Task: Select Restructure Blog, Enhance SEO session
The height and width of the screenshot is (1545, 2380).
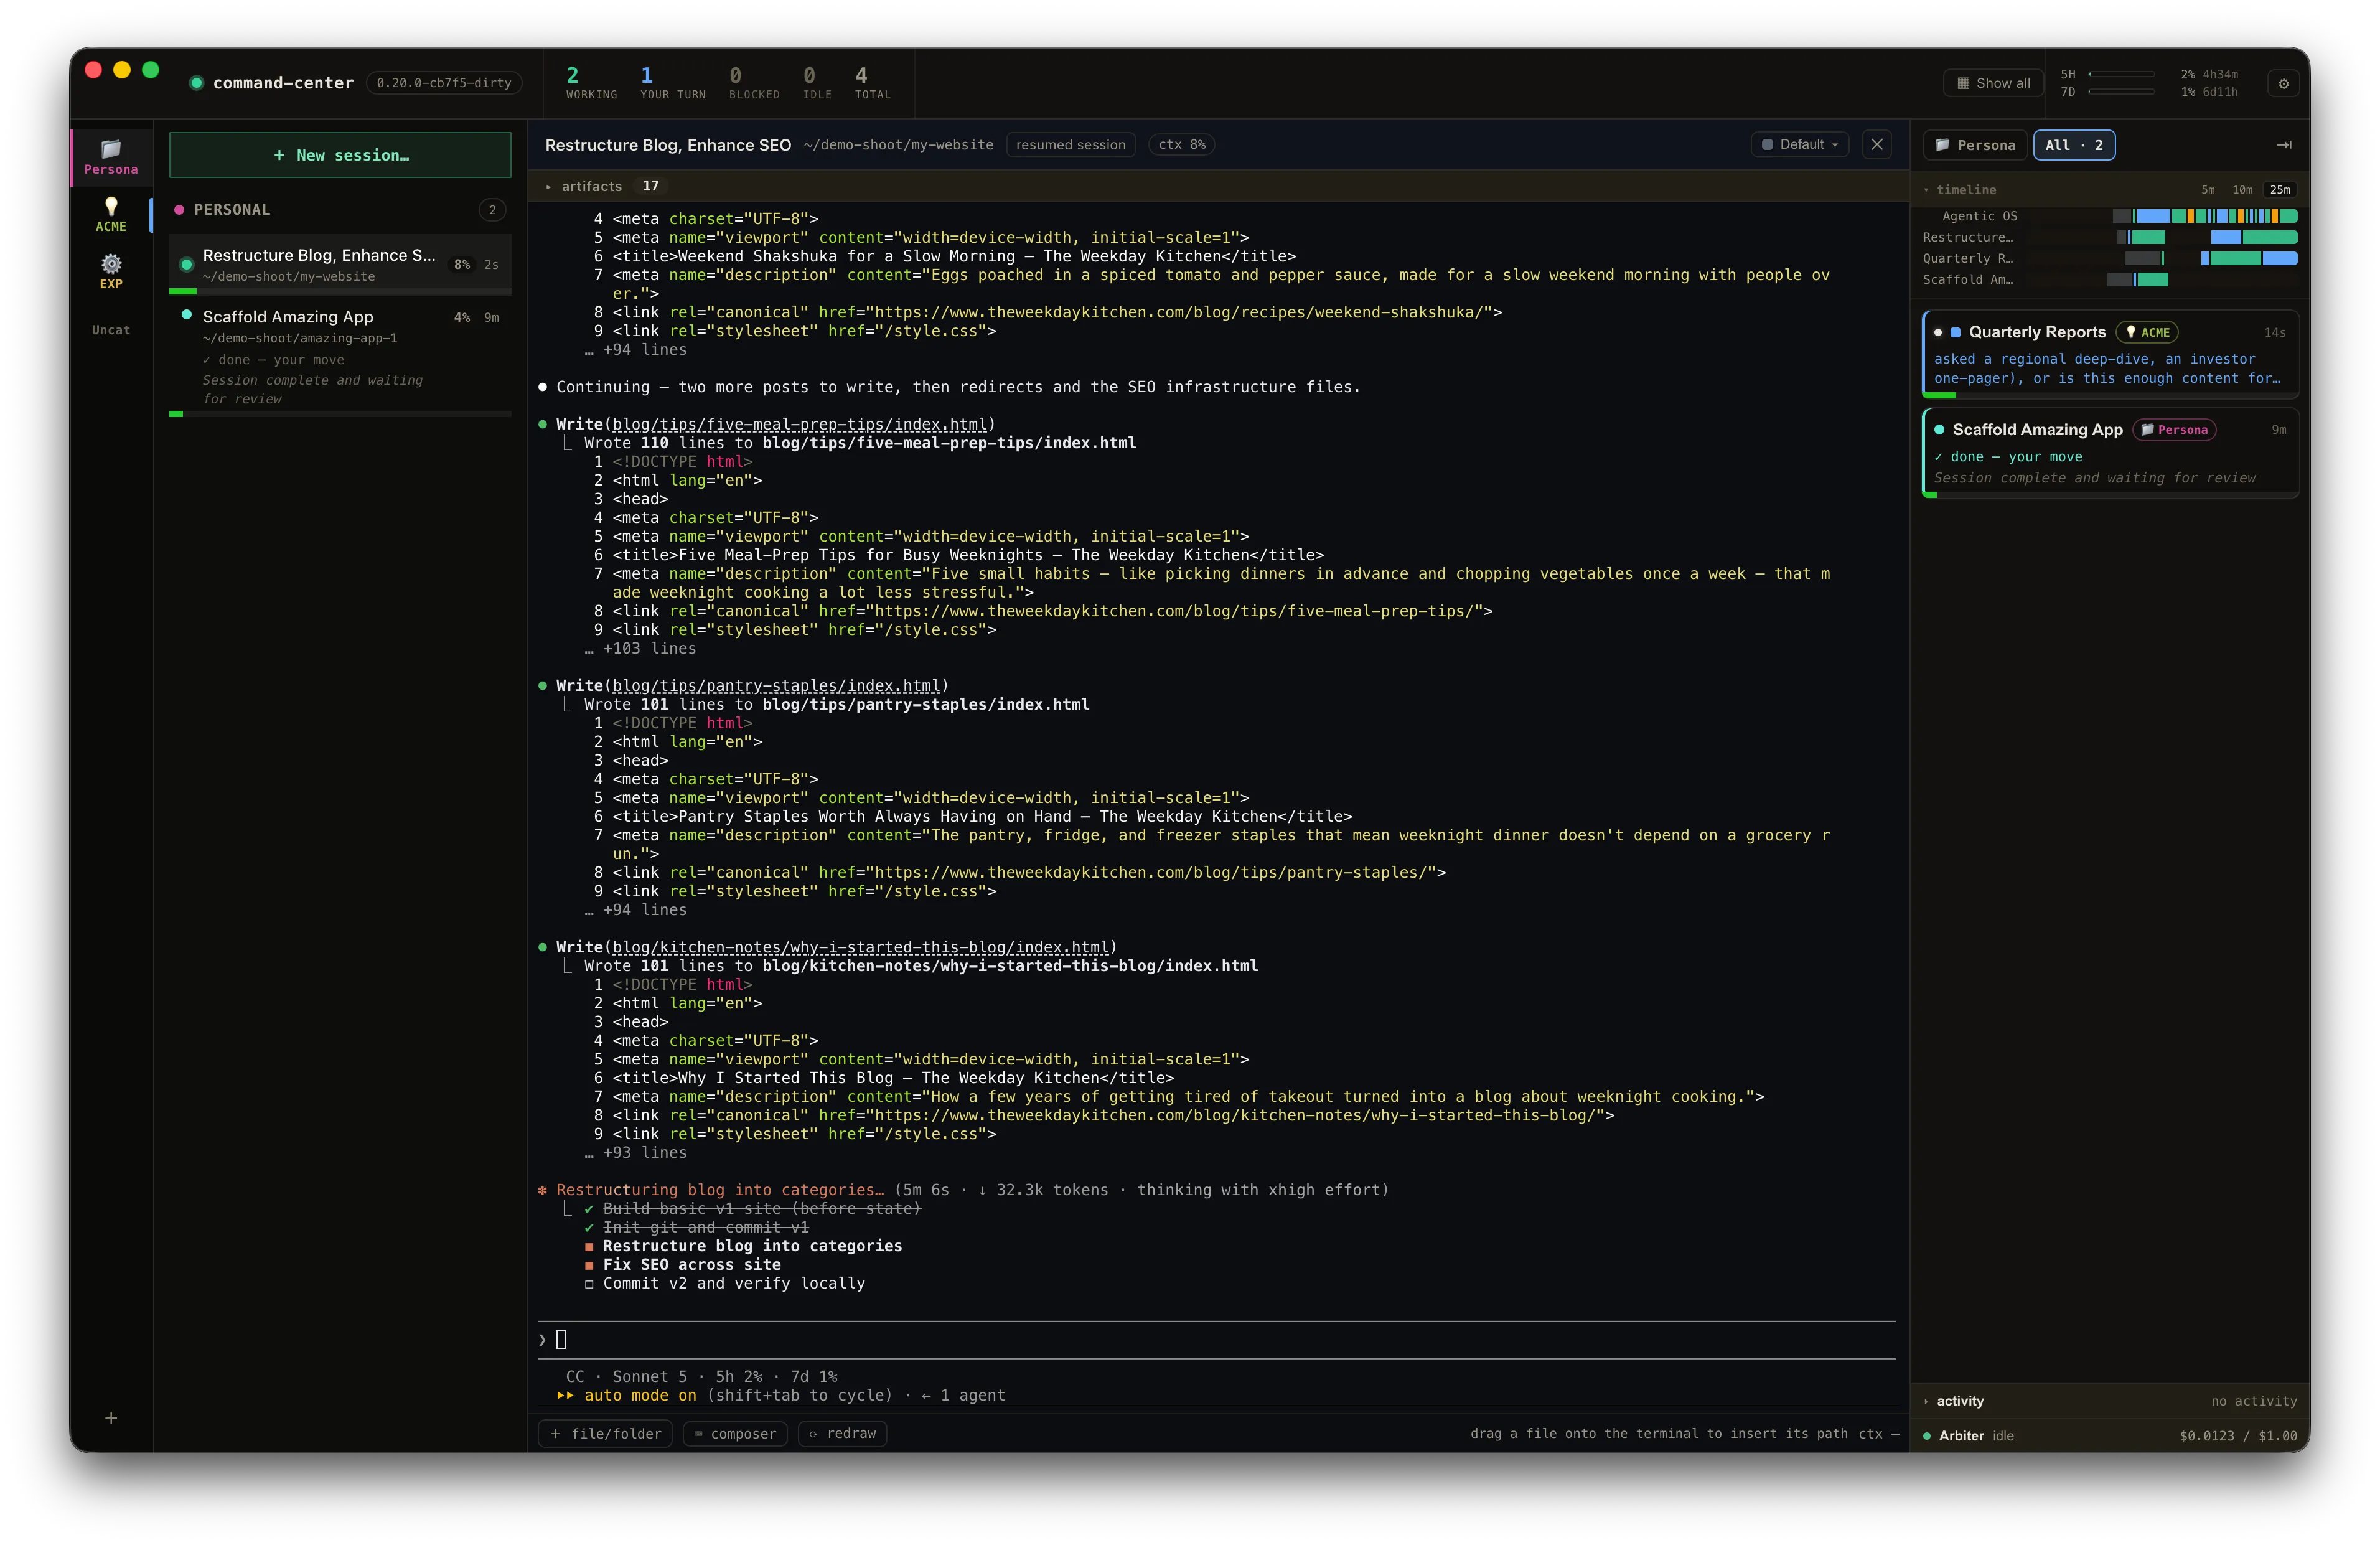Action: click(x=340, y=265)
